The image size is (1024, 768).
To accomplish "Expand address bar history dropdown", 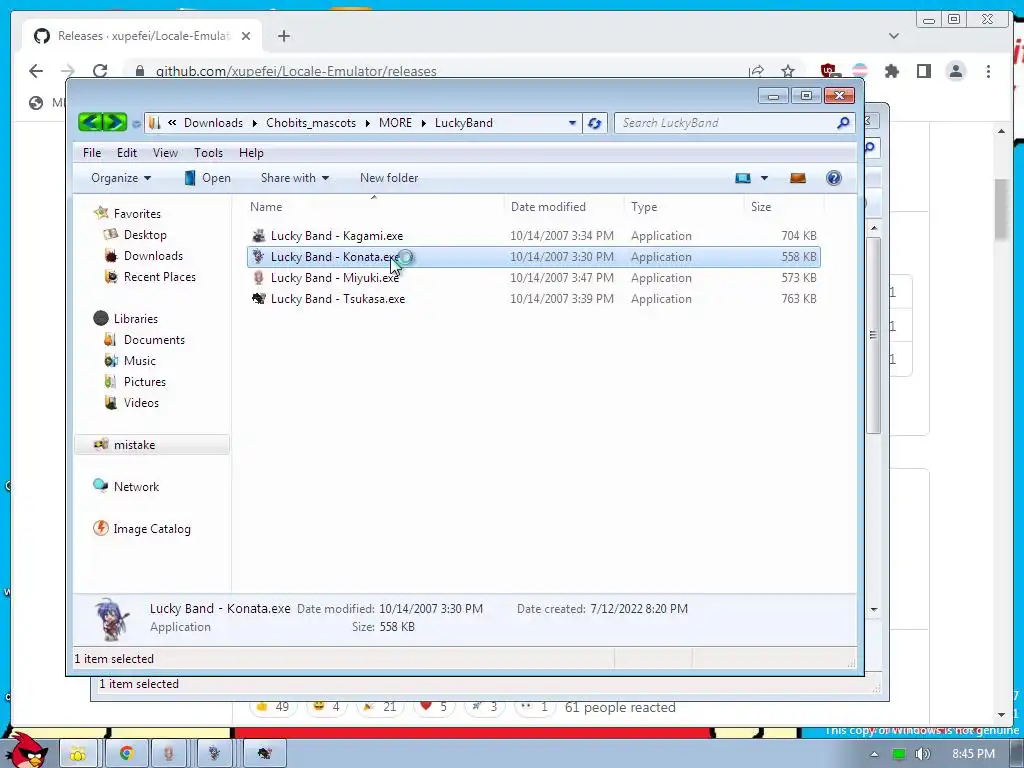I will (572, 123).
